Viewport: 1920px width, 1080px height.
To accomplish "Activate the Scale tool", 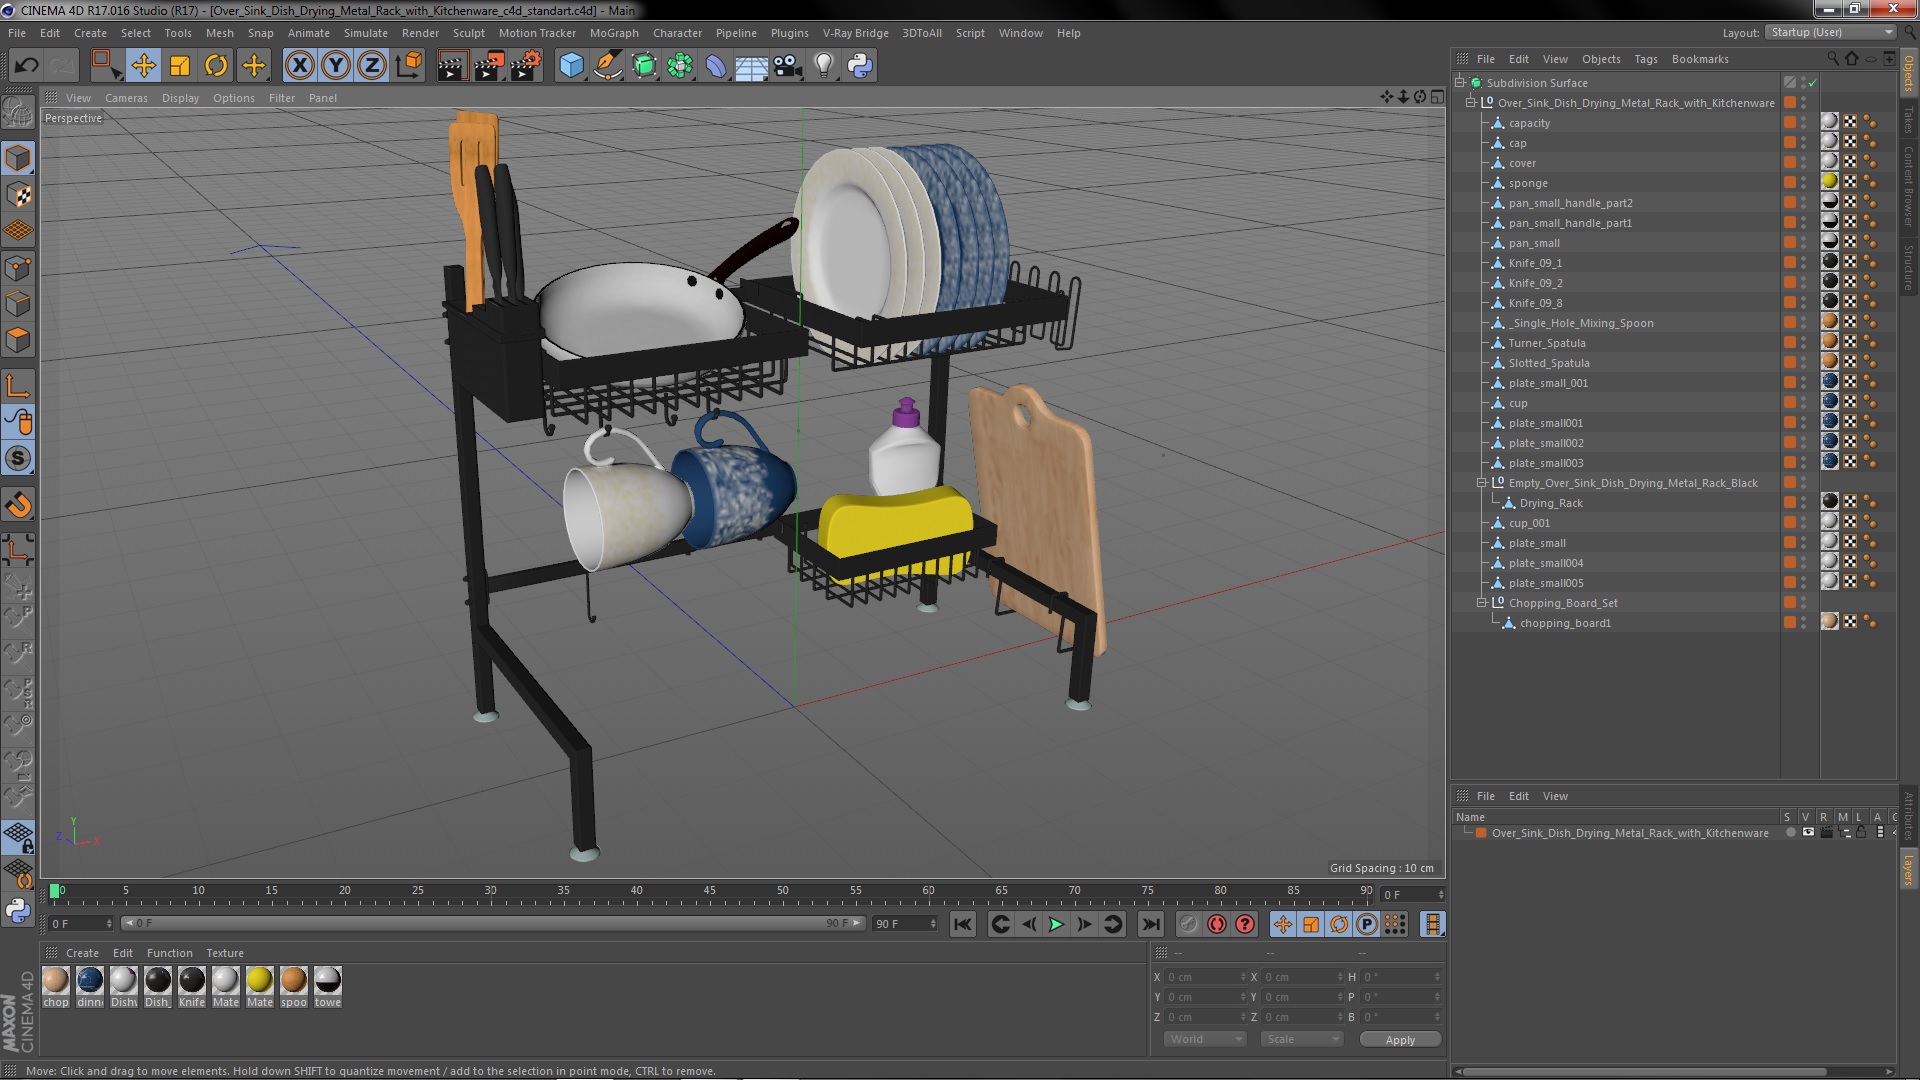I will [x=180, y=66].
